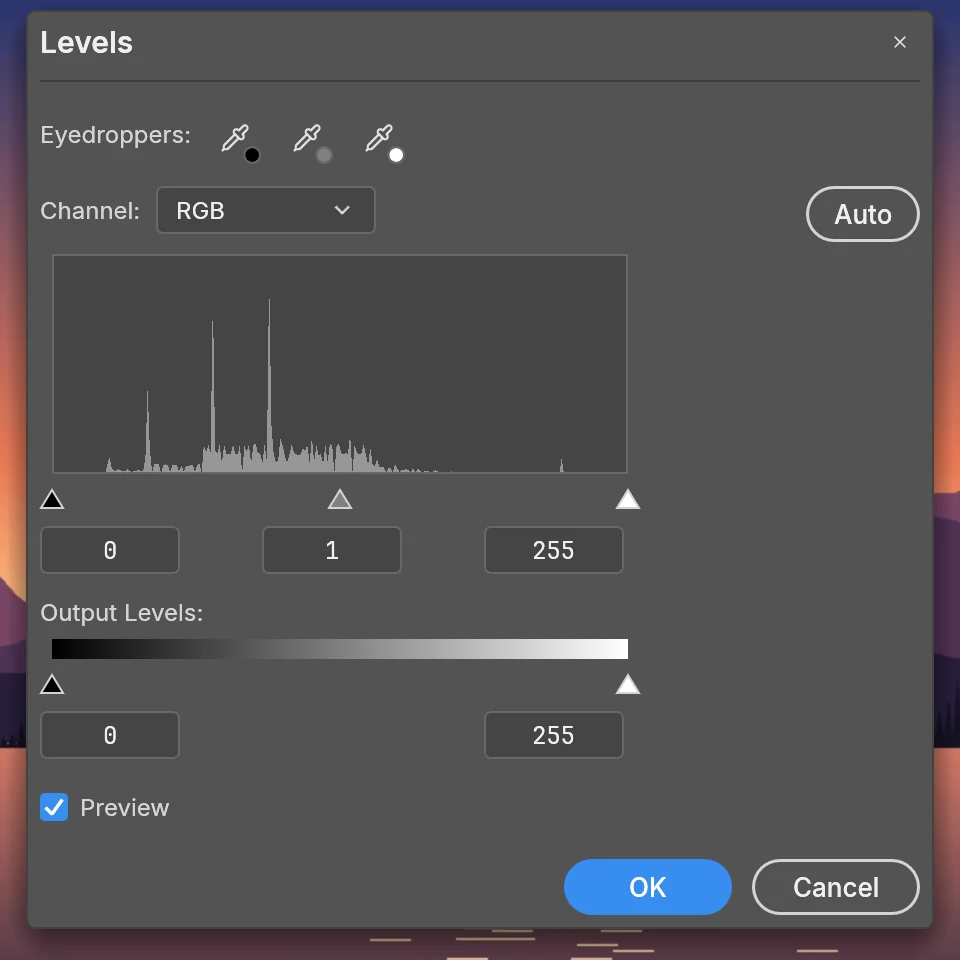Viewport: 960px width, 960px height.
Task: Click the Output Levels label
Action: point(122,612)
